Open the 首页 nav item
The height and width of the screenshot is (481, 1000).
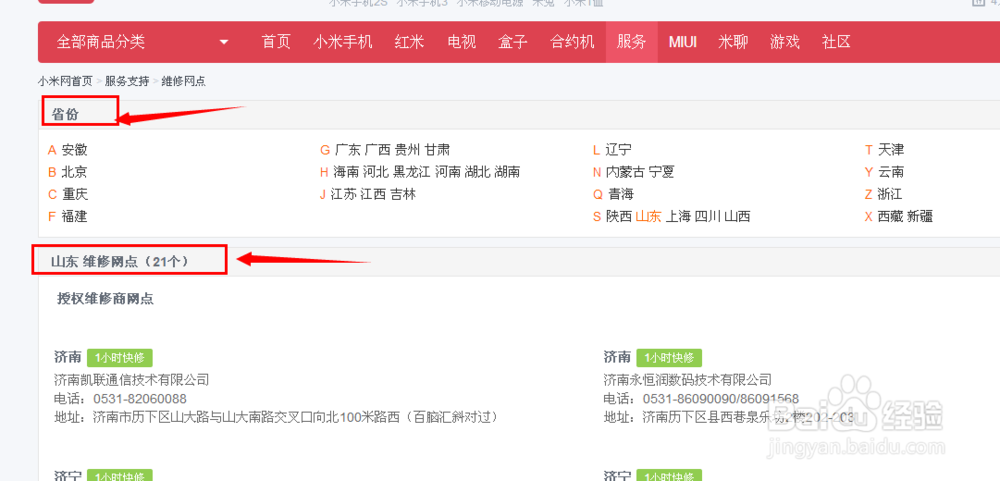[276, 42]
